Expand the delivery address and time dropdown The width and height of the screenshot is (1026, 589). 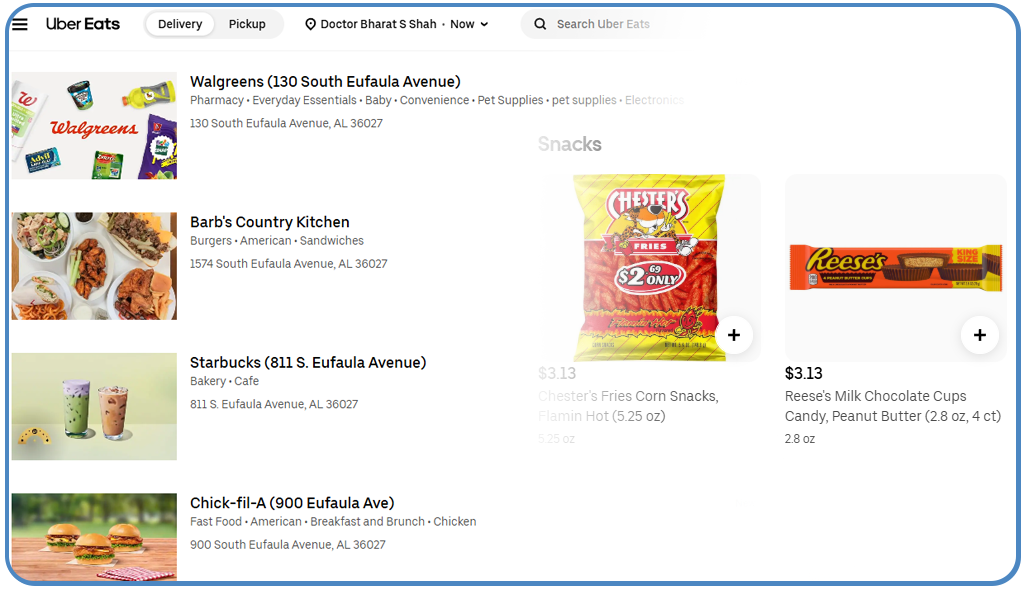[485, 24]
